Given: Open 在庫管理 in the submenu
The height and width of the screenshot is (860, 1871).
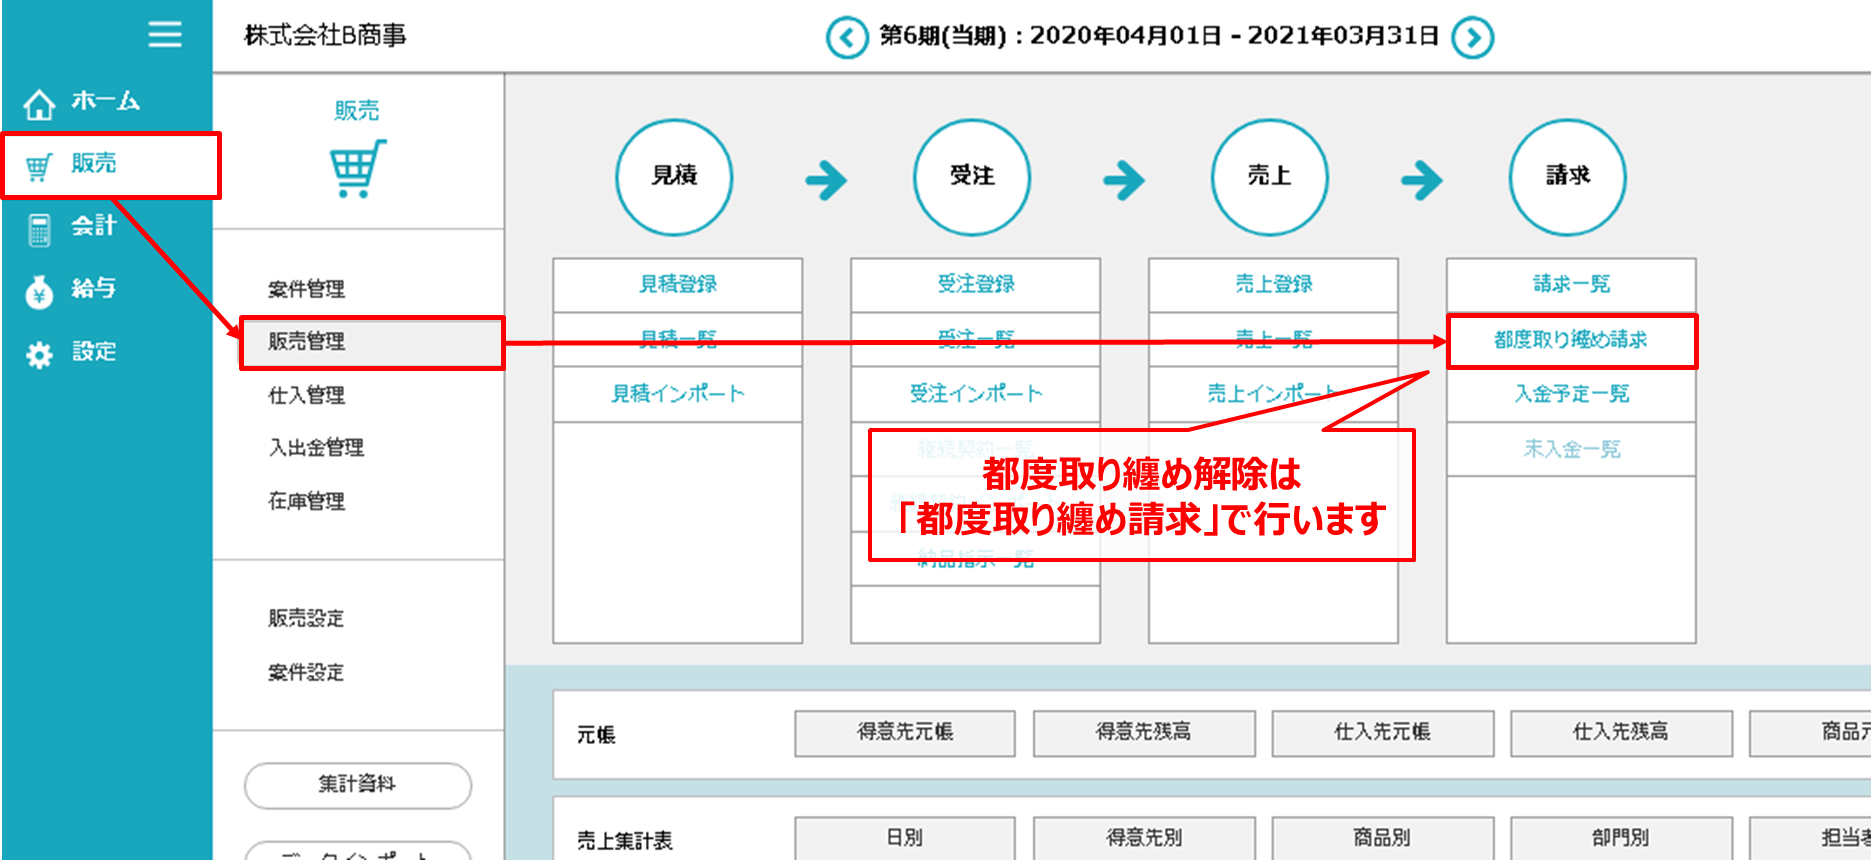Looking at the screenshot, I should (306, 501).
